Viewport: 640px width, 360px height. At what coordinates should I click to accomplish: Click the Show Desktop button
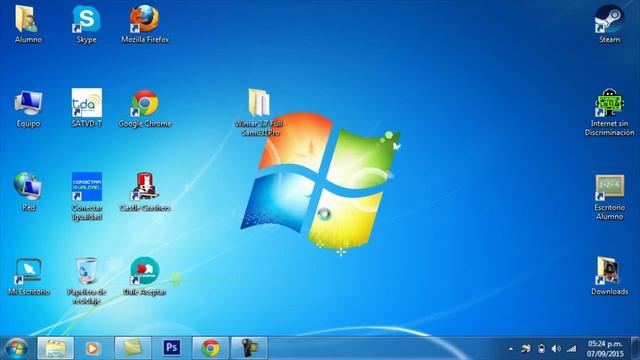635,349
